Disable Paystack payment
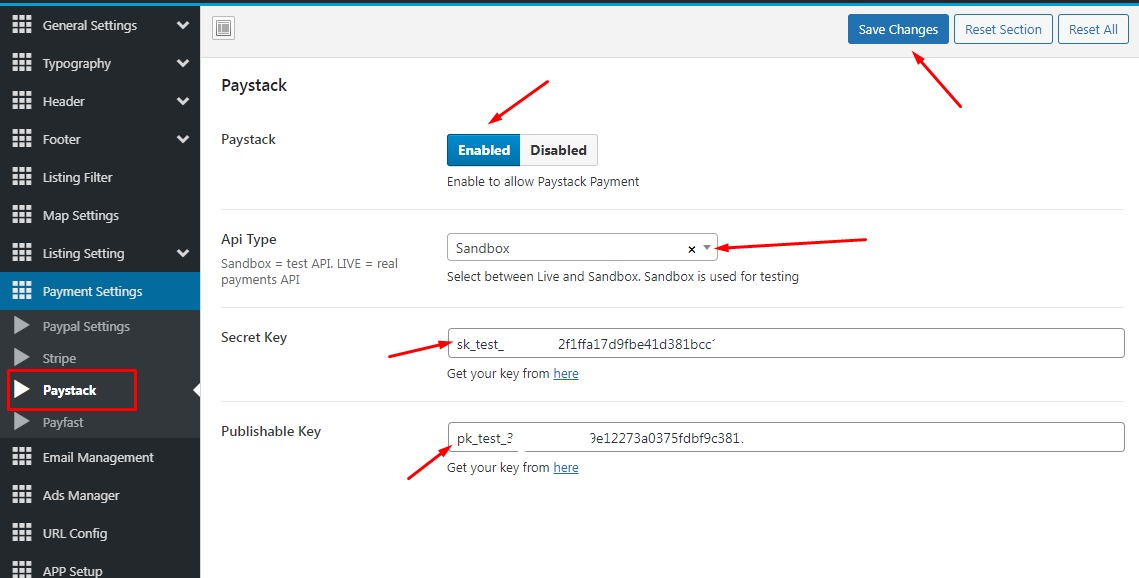This screenshot has width=1139, height=578. pos(558,150)
